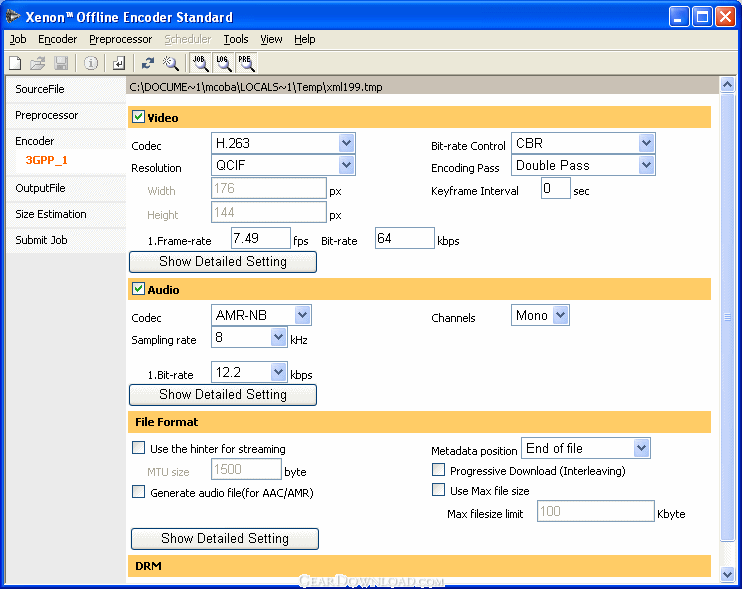The image size is (742, 589).
Task: Click the Open folder toolbar icon
Action: click(38, 63)
